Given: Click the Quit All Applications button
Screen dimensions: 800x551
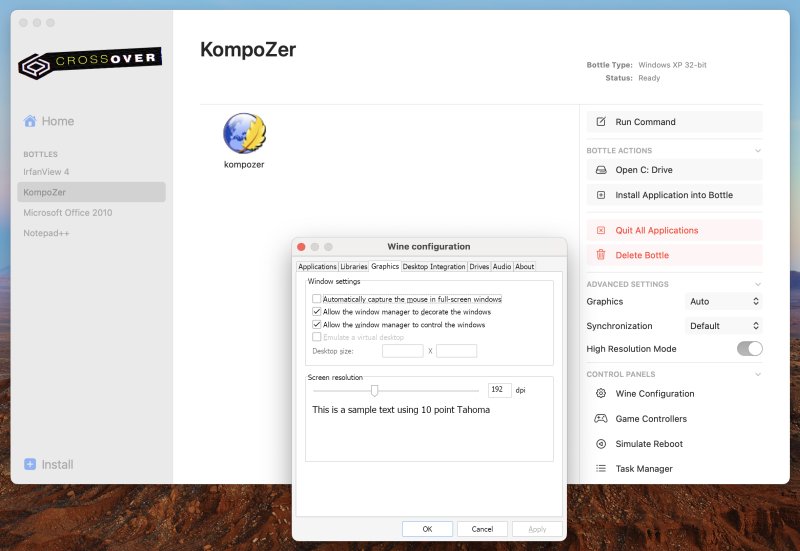Looking at the screenshot, I should click(674, 230).
